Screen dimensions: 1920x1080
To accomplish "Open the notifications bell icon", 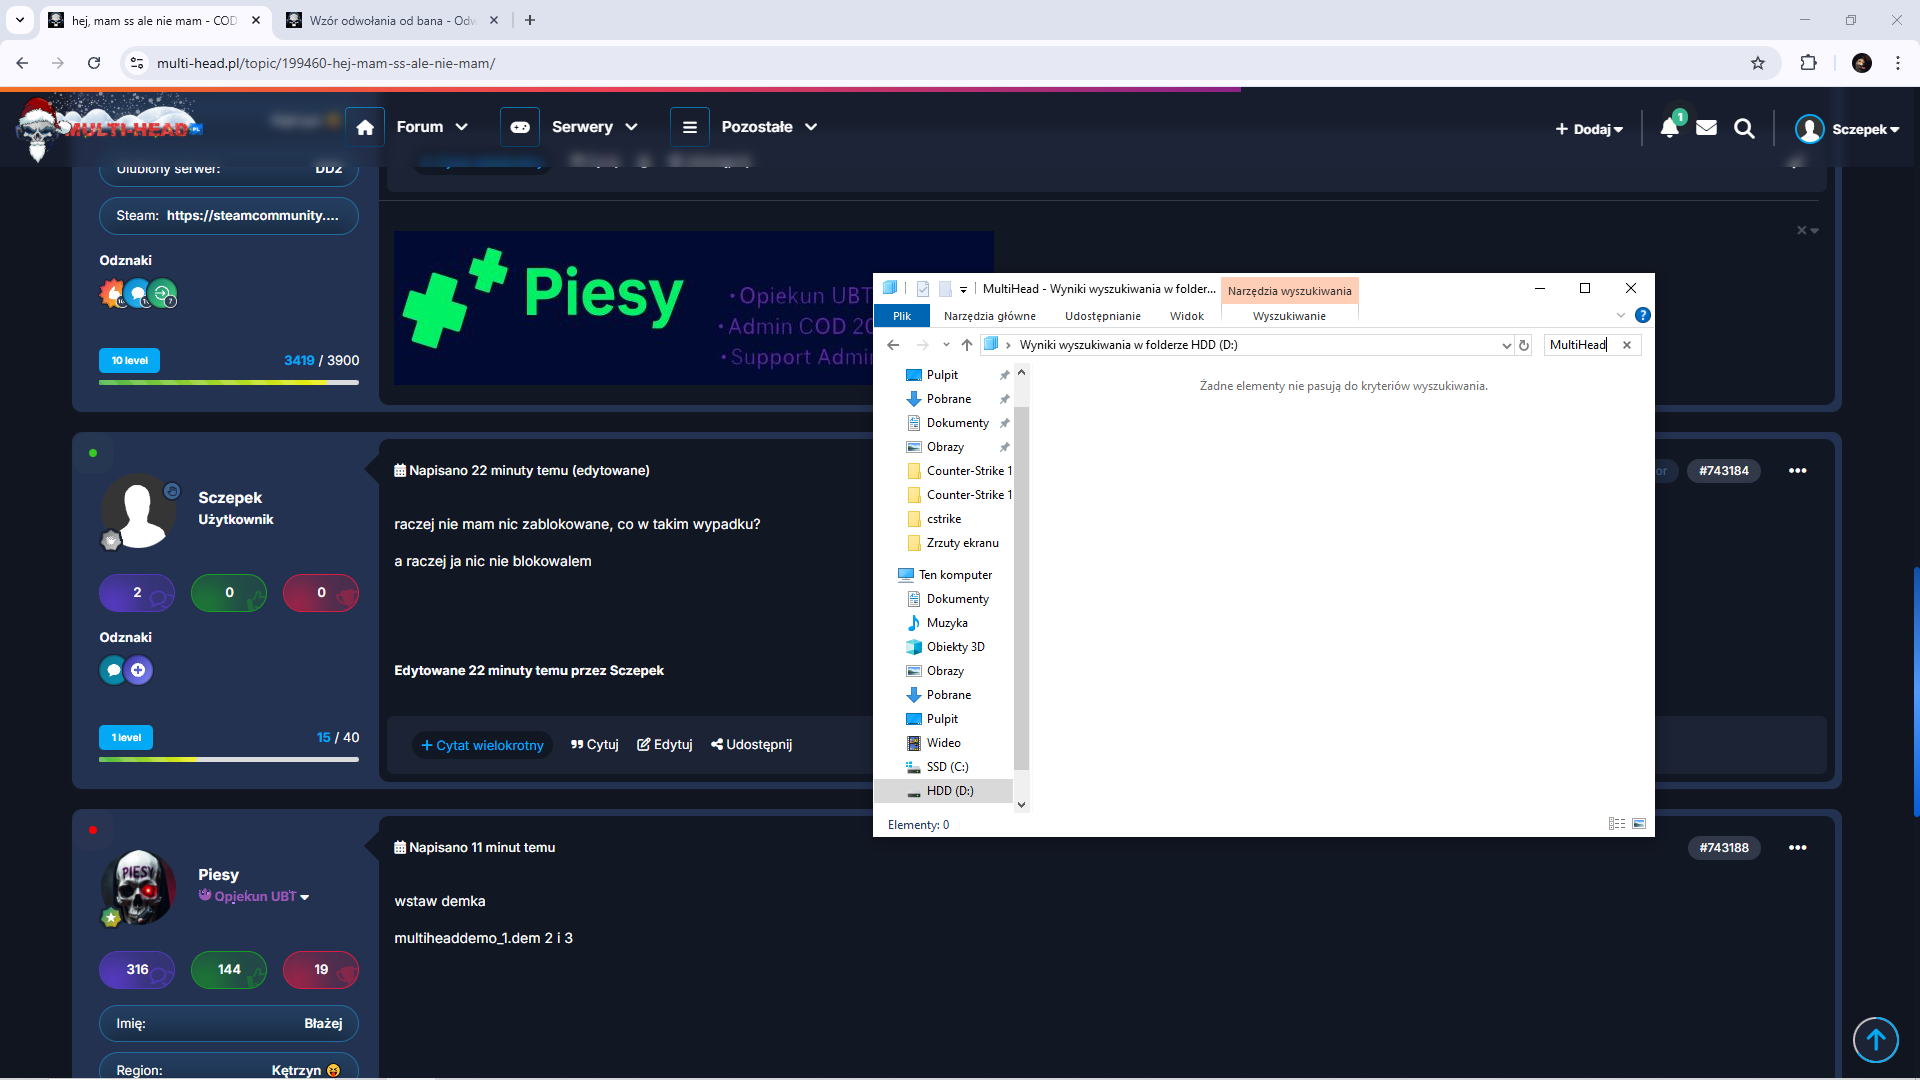I will click(x=1669, y=128).
